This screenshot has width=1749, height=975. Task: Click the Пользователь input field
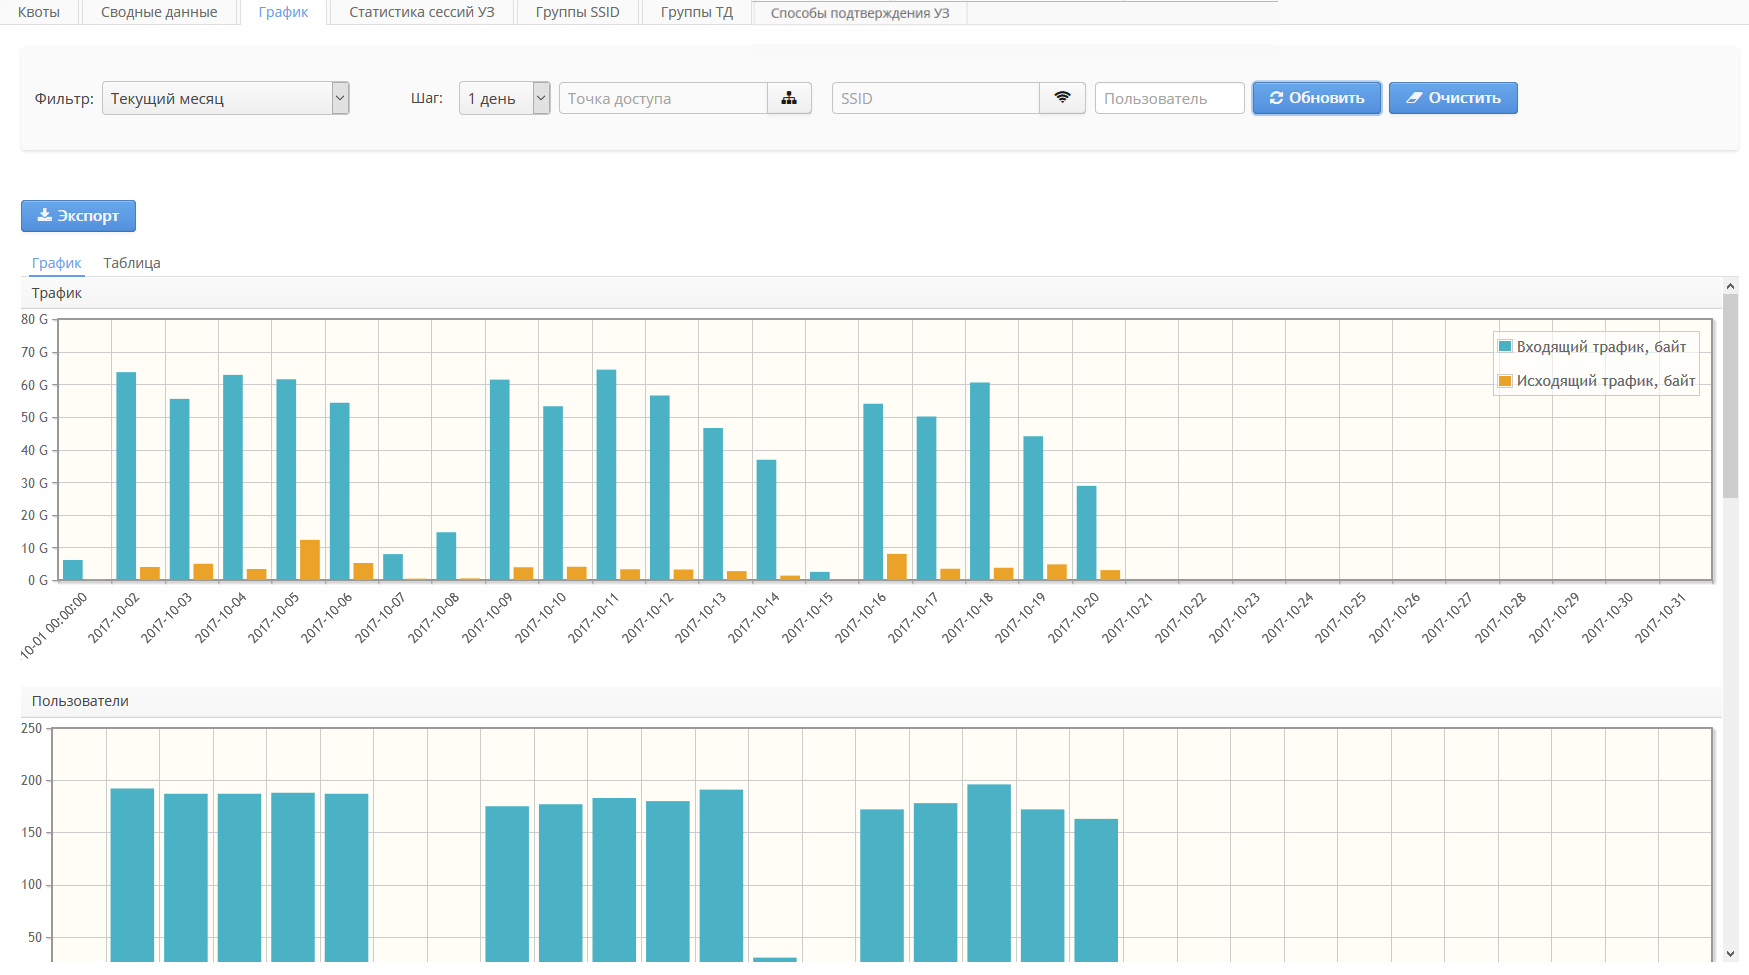pos(1168,98)
